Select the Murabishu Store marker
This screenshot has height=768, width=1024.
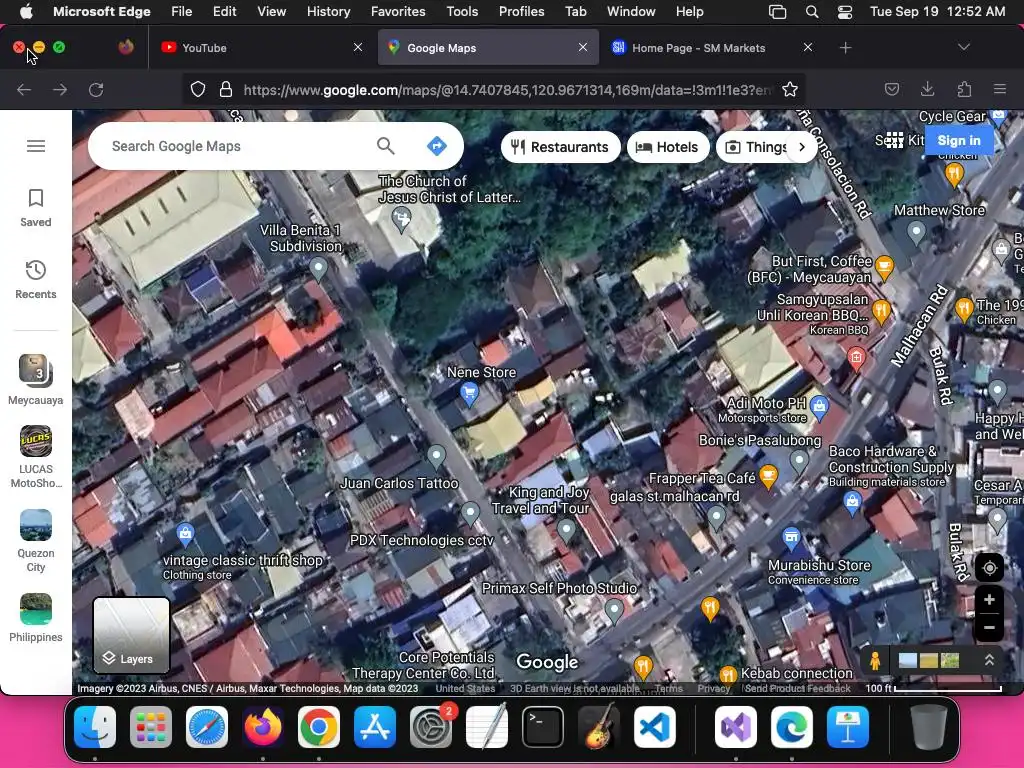791,538
